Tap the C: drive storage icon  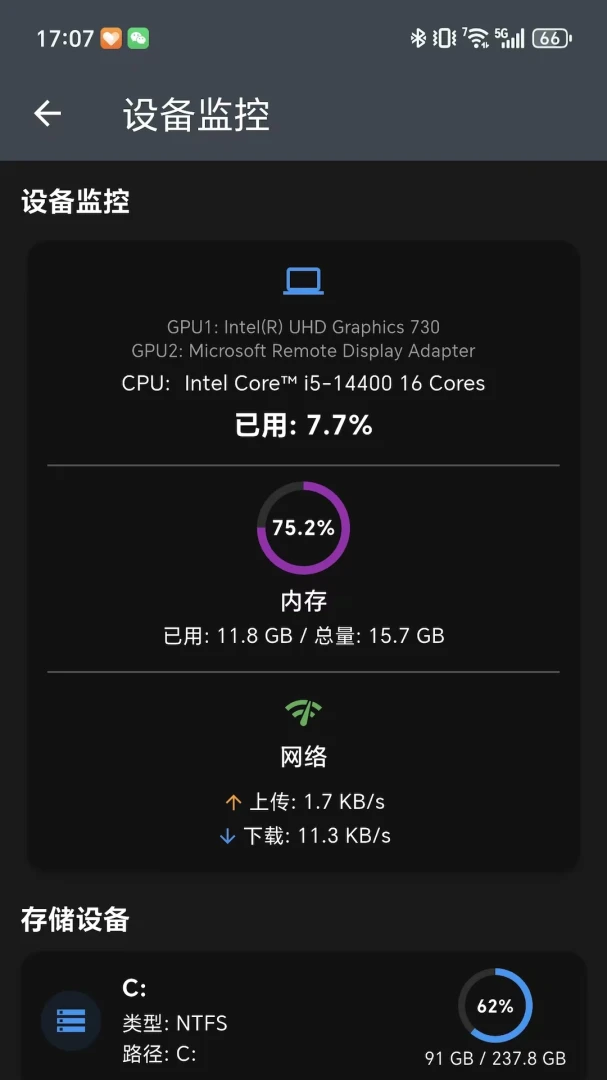pyautogui.click(x=71, y=1020)
